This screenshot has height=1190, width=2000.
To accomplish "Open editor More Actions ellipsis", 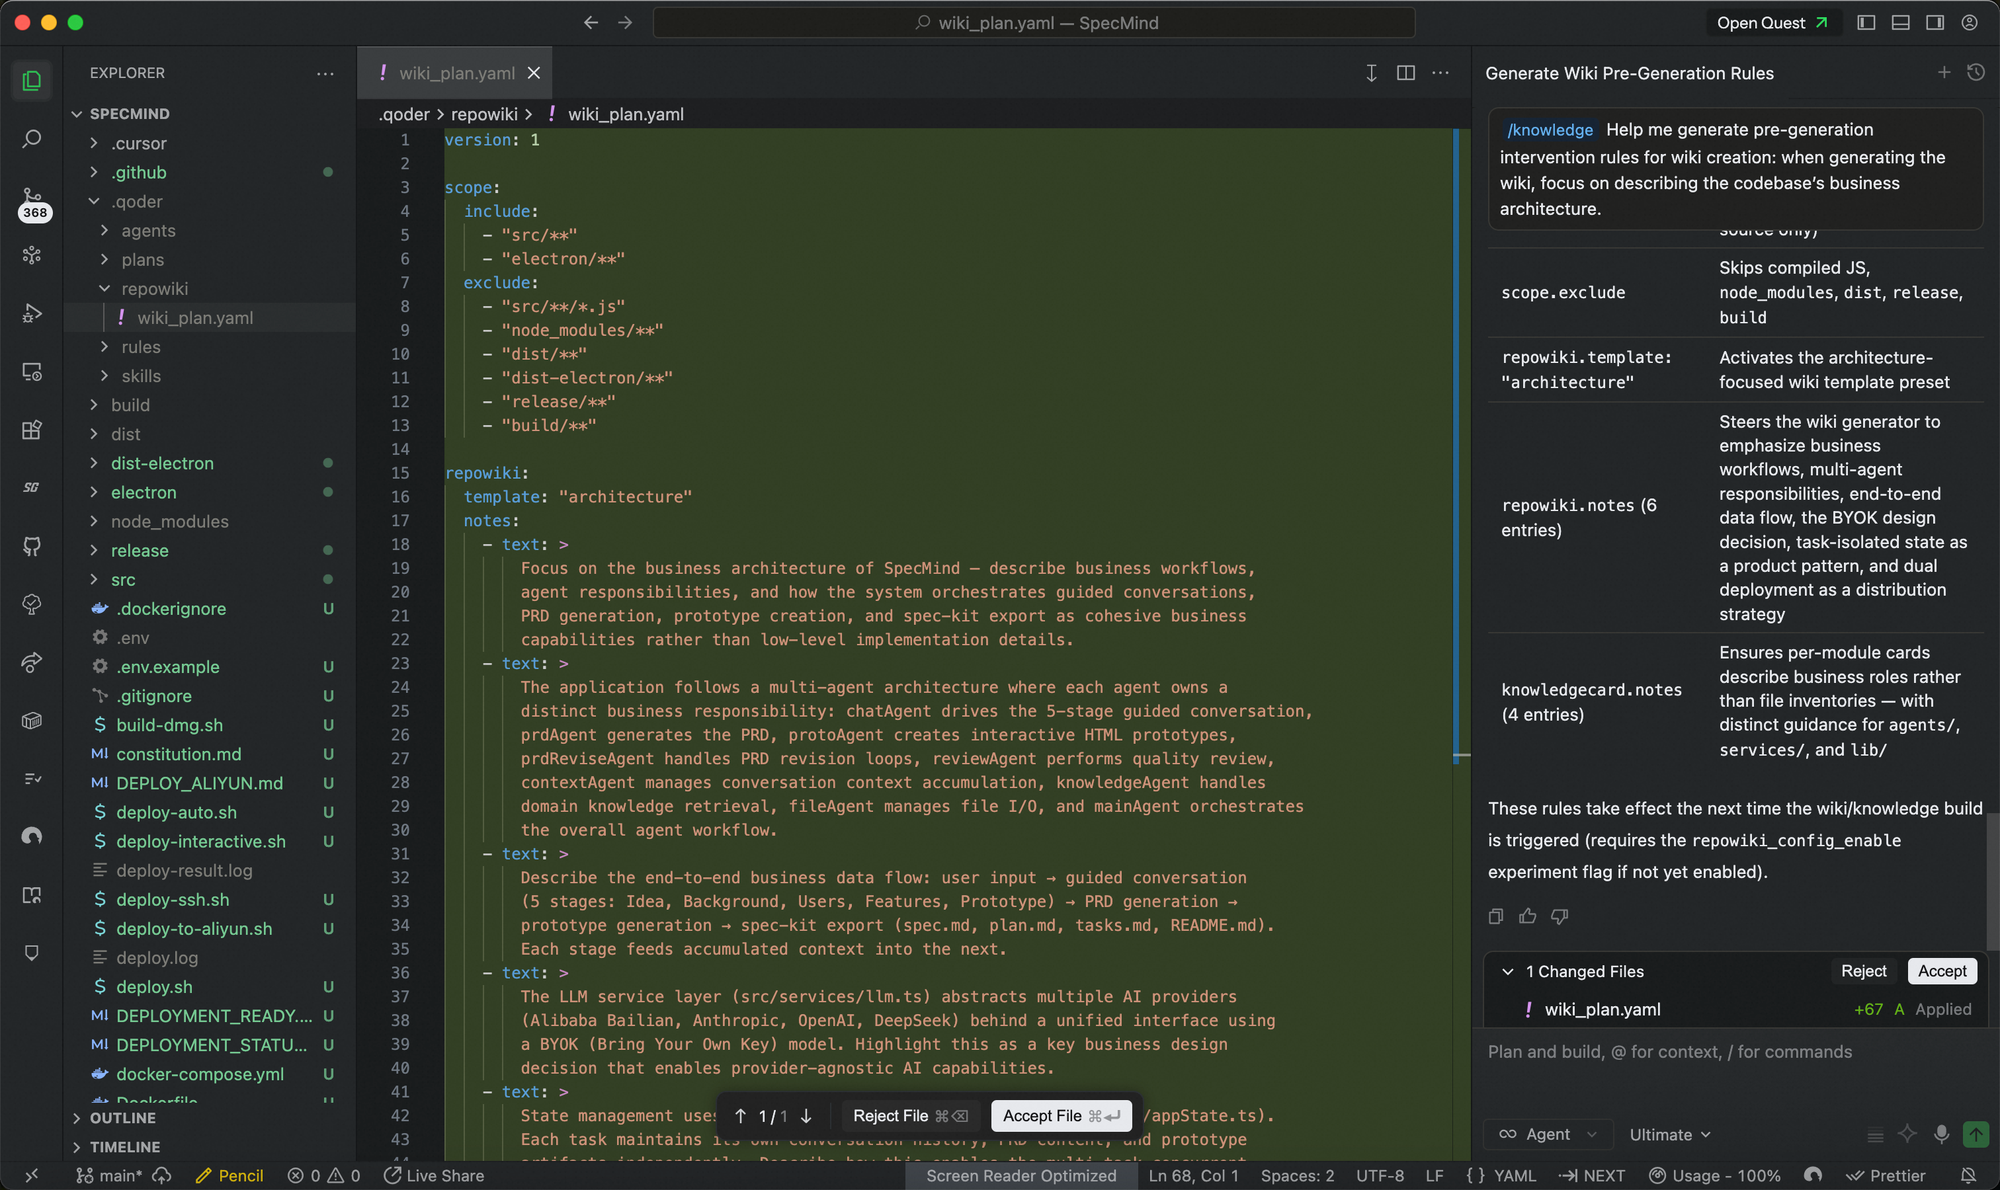I will 1440,73.
